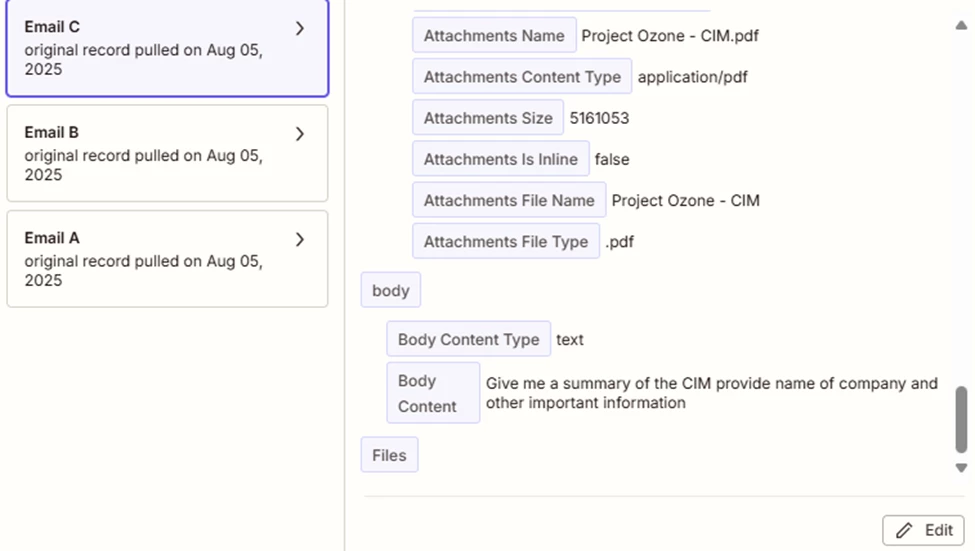Select the Email C record card

pos(167,48)
